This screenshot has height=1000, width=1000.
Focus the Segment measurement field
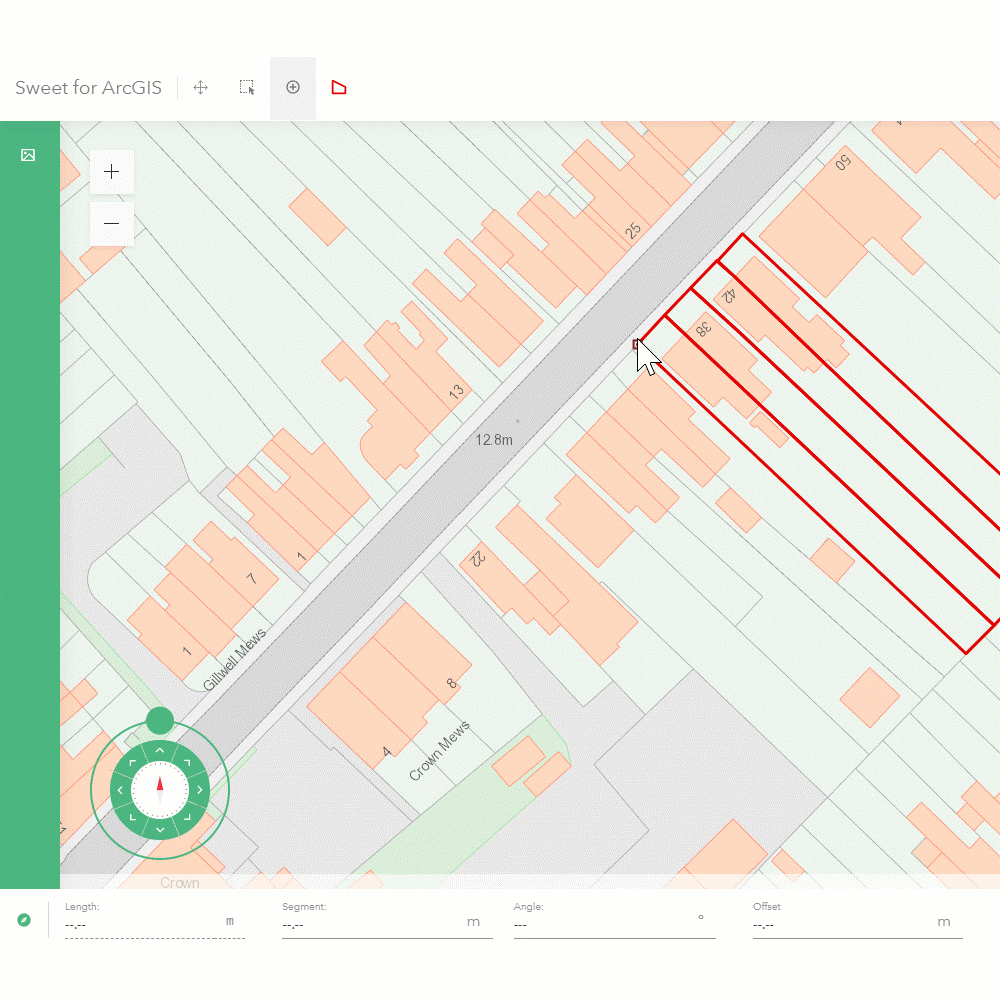click(372, 924)
